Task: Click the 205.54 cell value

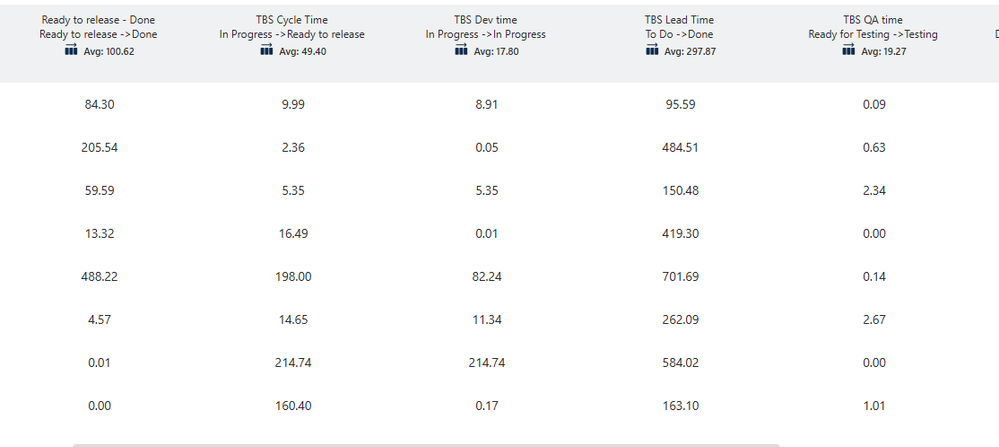Action: coord(99,148)
